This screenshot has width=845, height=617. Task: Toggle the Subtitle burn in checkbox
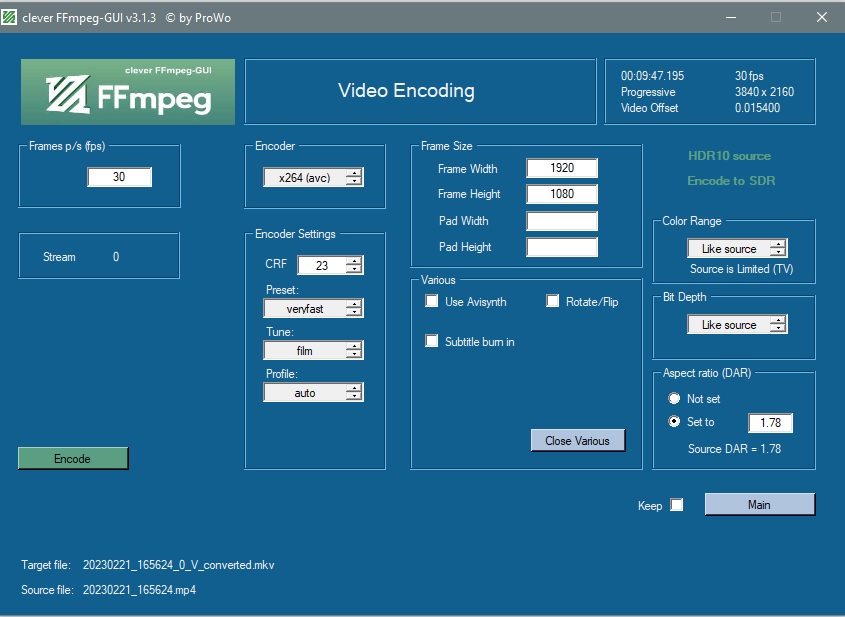432,341
